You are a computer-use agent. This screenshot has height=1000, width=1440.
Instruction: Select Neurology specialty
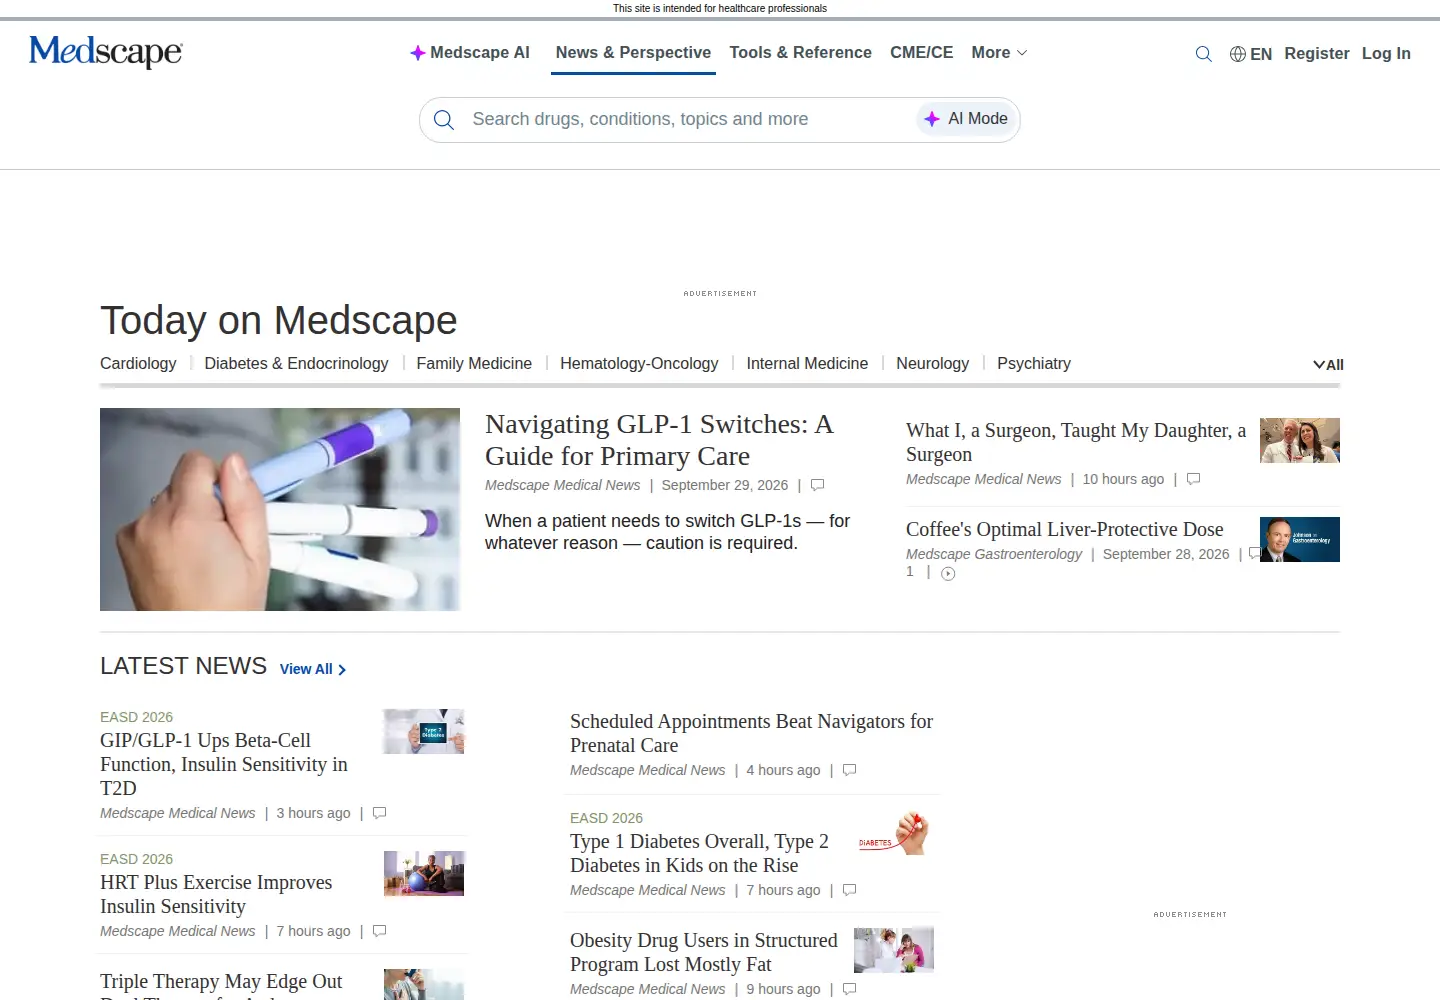(932, 364)
